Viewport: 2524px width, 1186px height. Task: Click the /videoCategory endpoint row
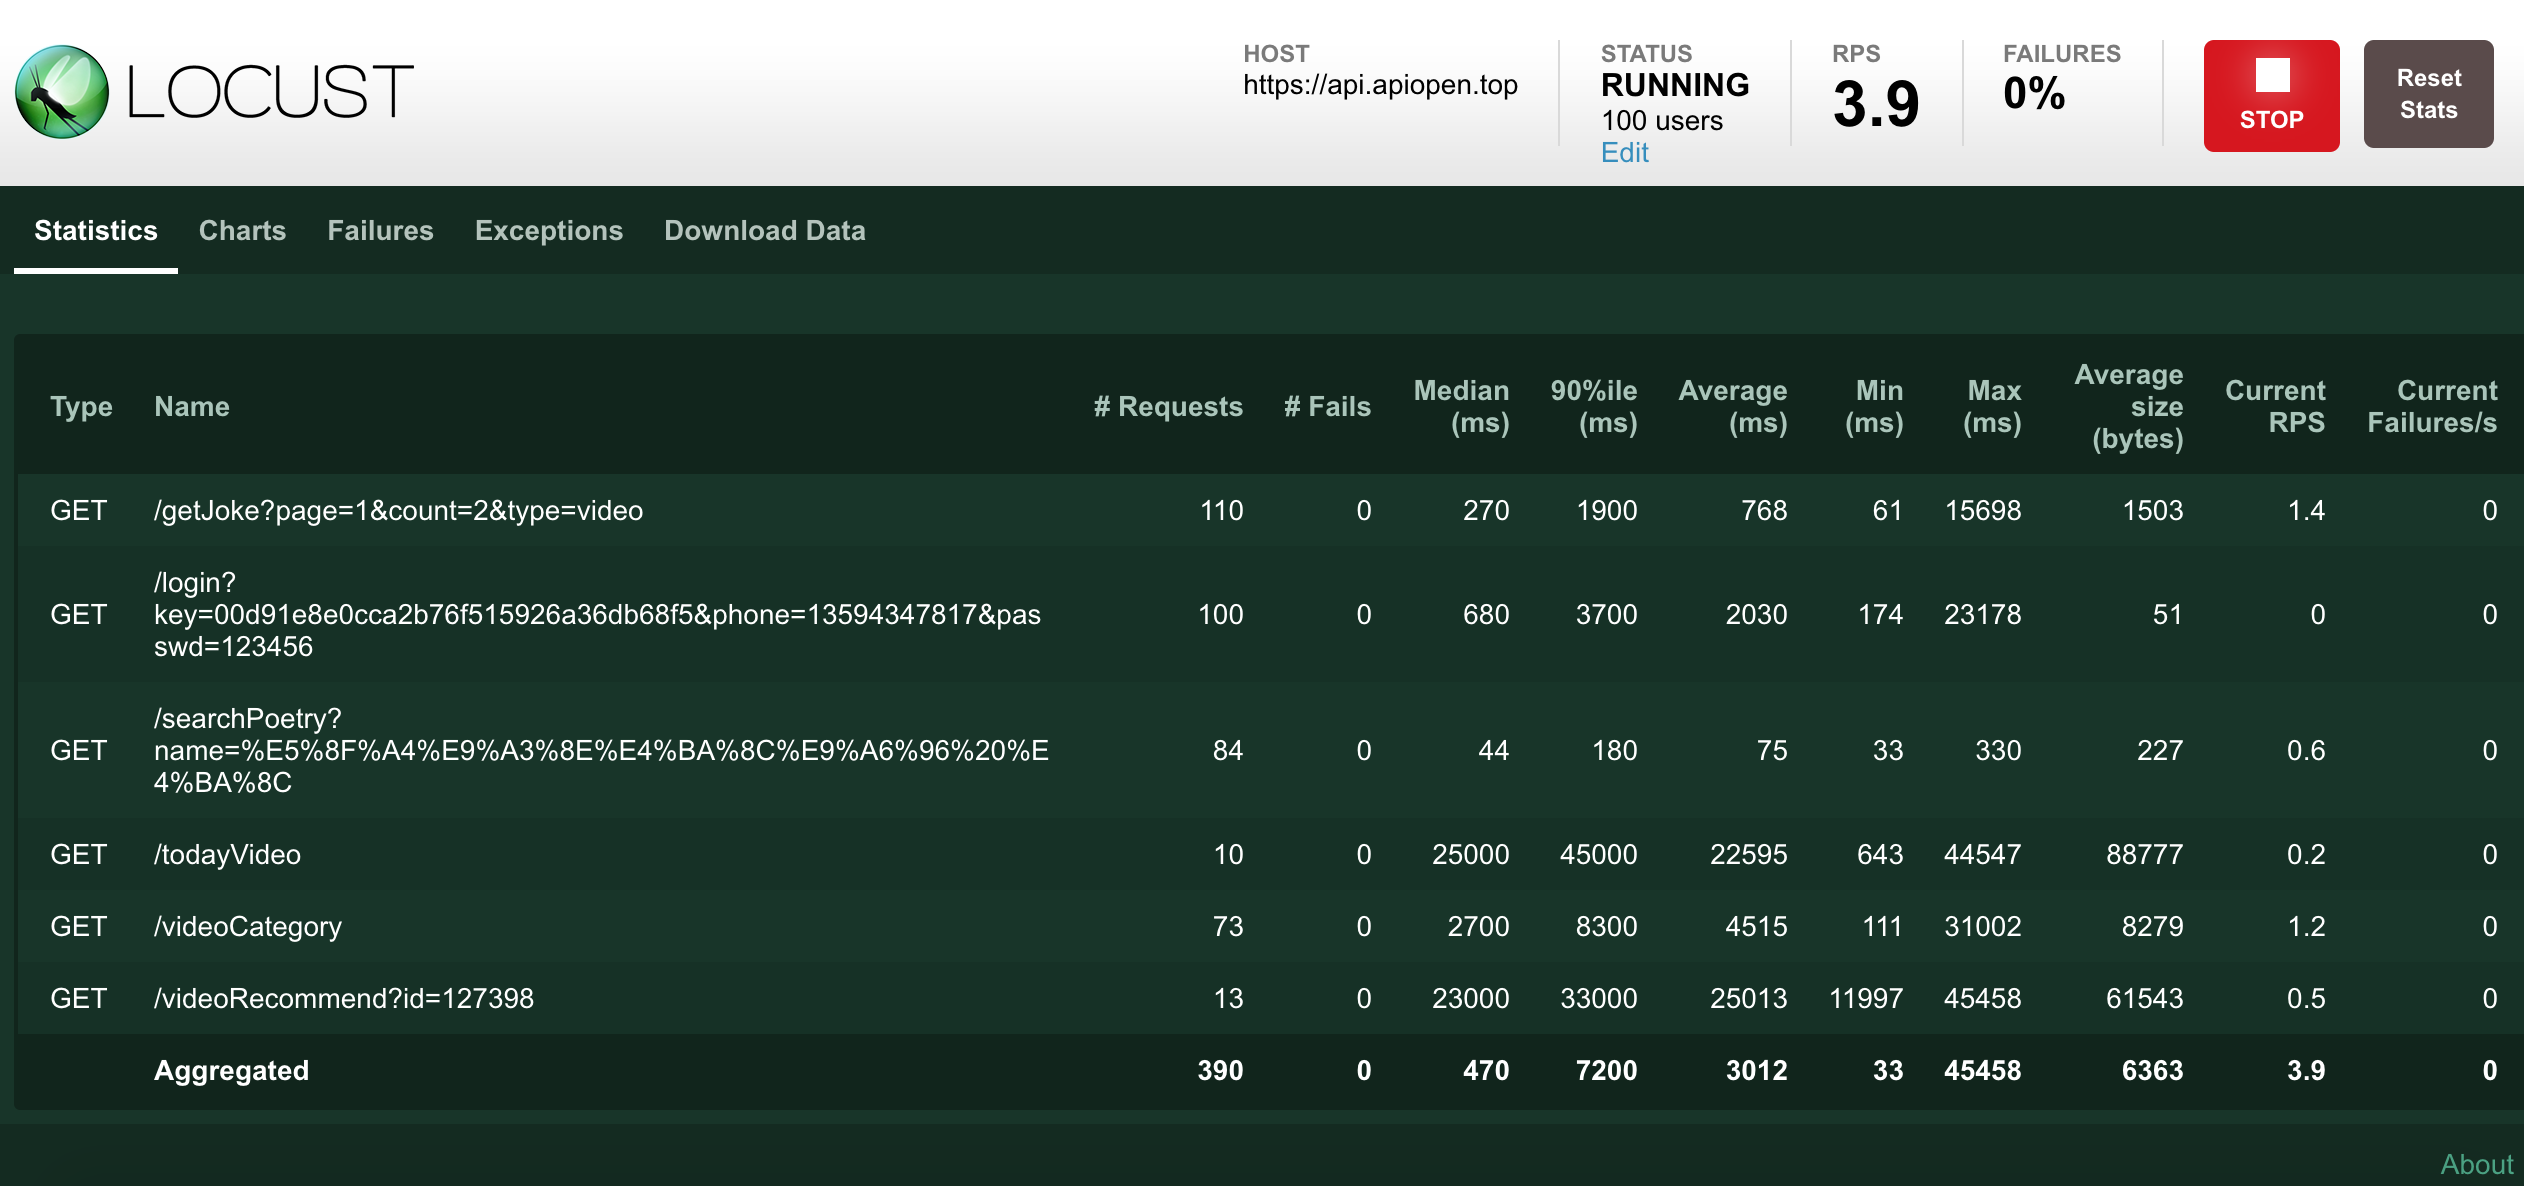pyautogui.click(x=247, y=926)
